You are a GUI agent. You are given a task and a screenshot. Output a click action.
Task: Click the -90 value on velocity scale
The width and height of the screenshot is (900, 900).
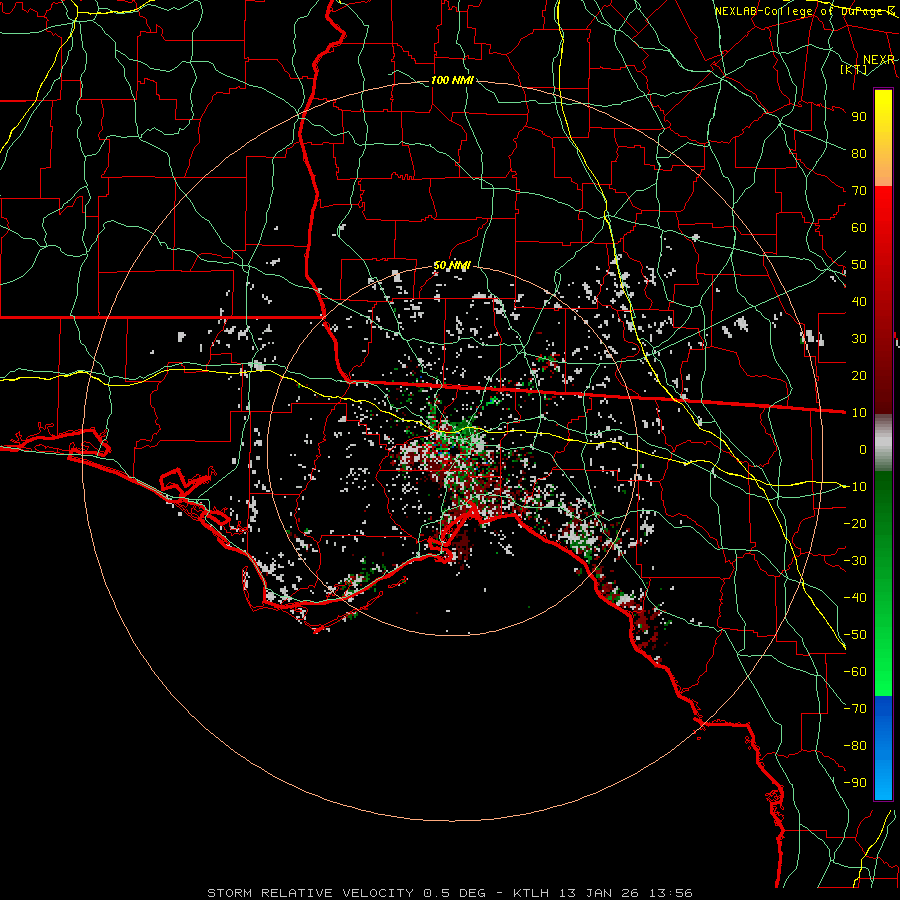tap(855, 782)
